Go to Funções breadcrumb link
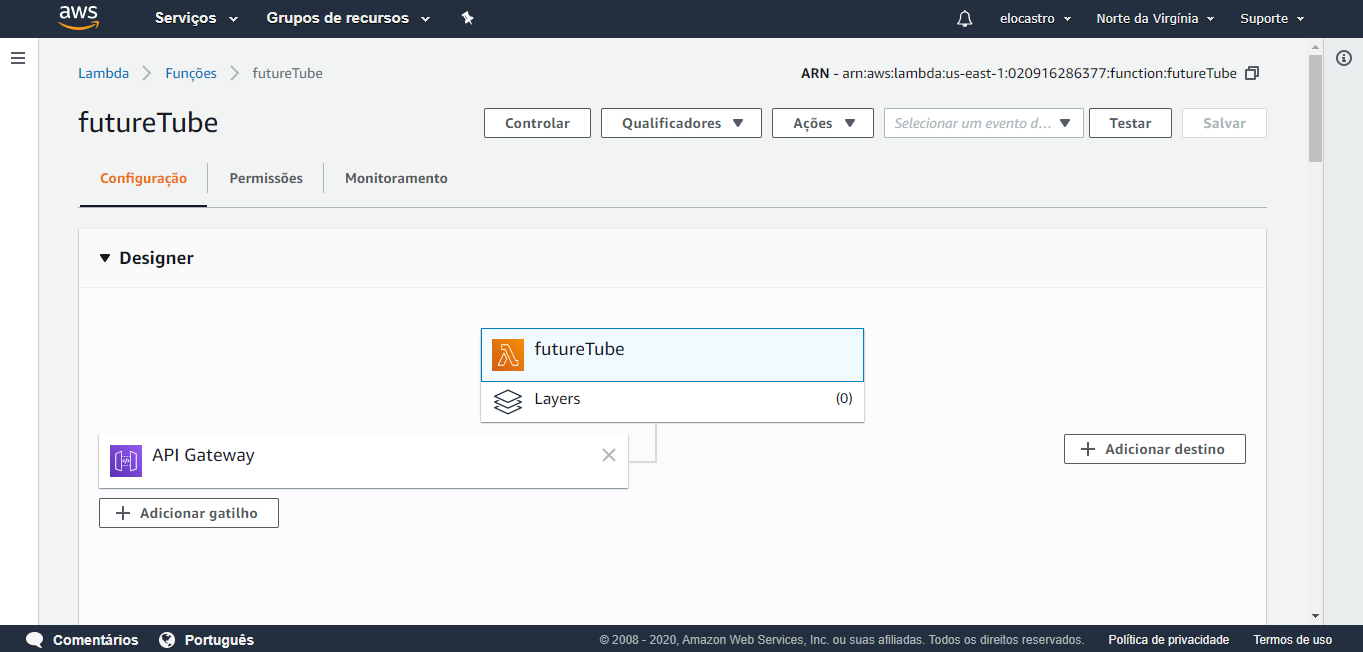The width and height of the screenshot is (1363, 652). click(191, 73)
